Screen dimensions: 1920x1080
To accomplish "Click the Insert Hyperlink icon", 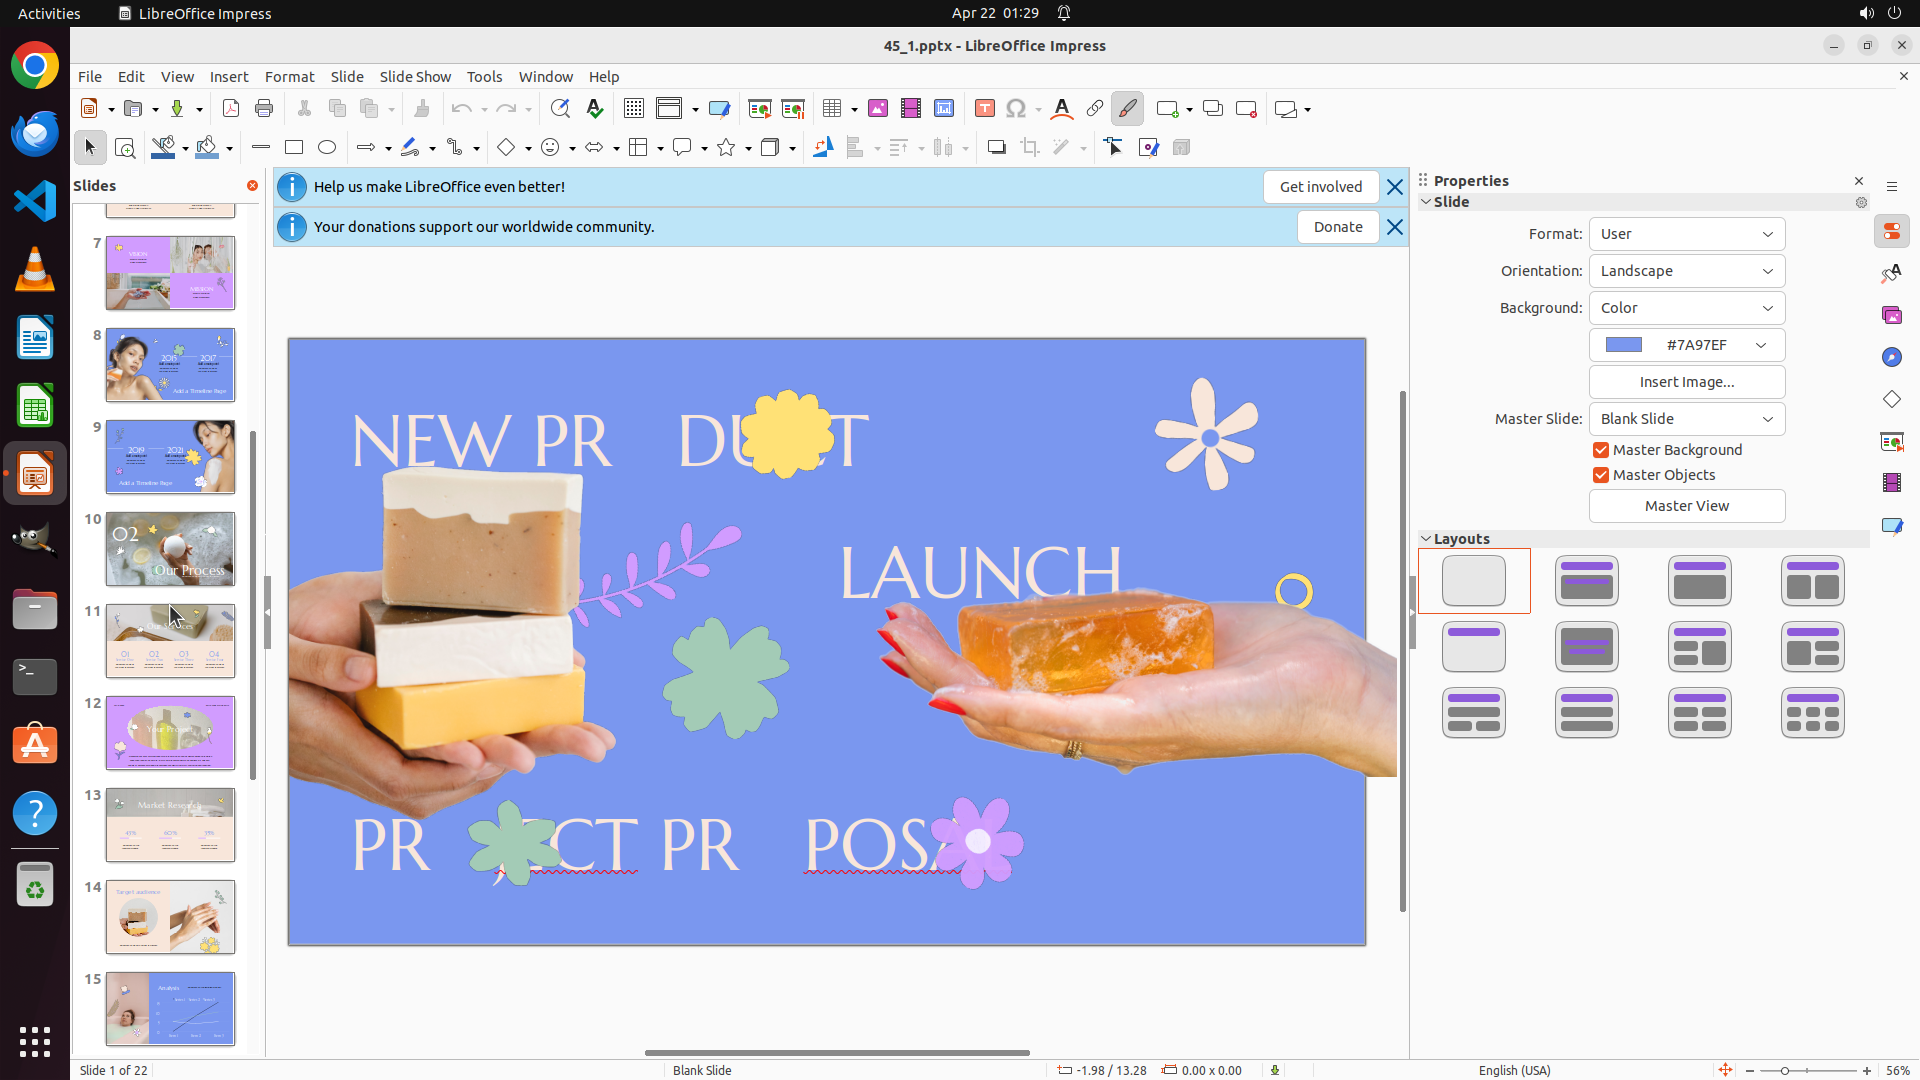I will pyautogui.click(x=1095, y=109).
